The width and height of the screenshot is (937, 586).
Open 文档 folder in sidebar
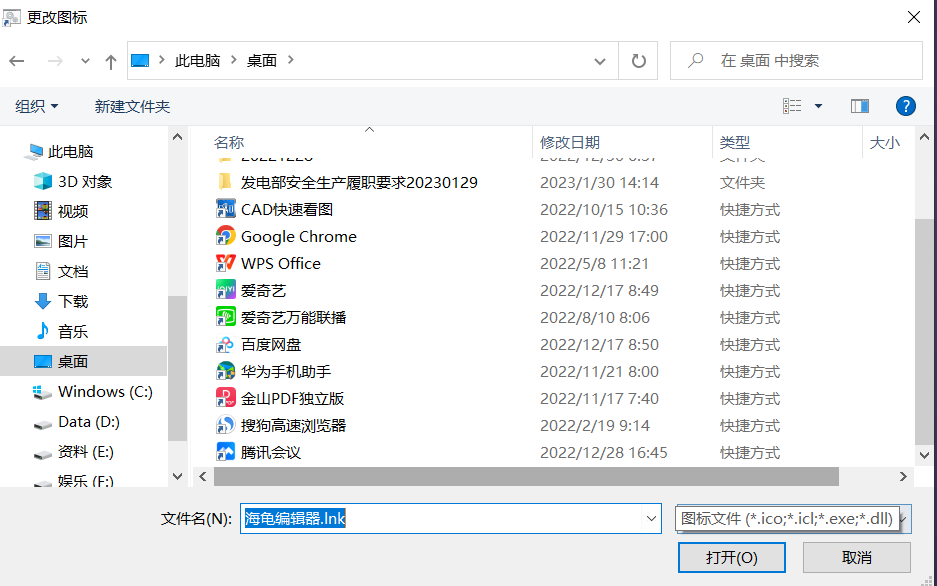(x=72, y=271)
